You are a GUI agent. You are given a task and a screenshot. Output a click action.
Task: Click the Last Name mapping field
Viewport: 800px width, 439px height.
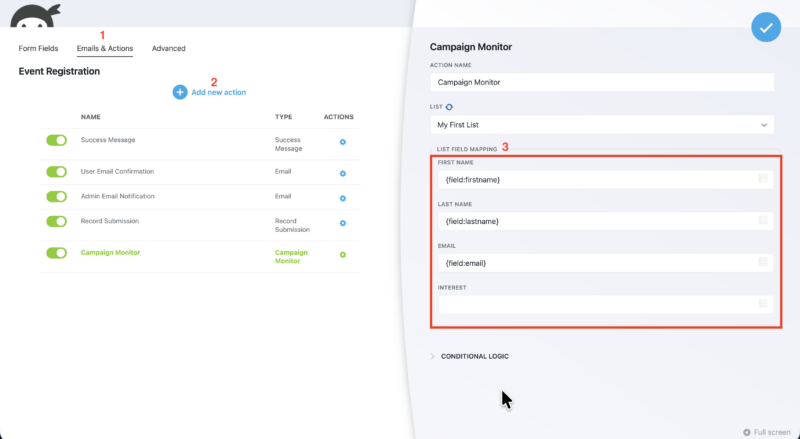[x=606, y=222]
